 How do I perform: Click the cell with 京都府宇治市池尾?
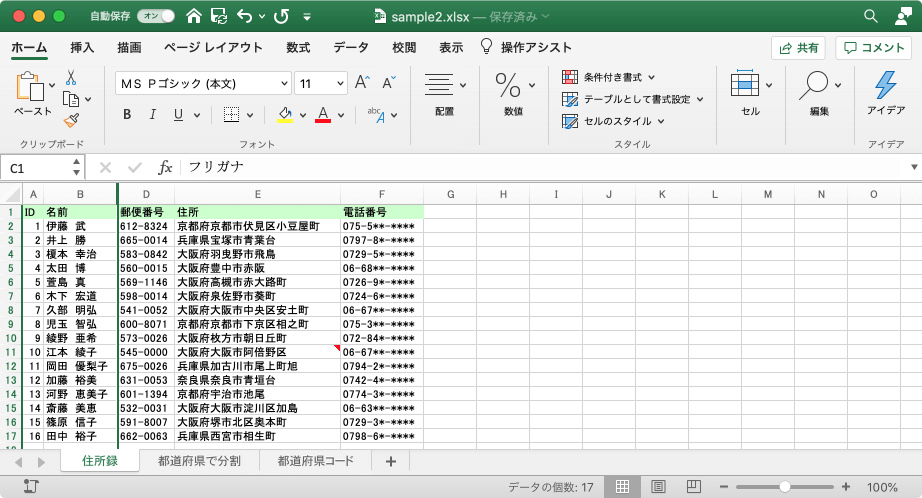(x=258, y=395)
